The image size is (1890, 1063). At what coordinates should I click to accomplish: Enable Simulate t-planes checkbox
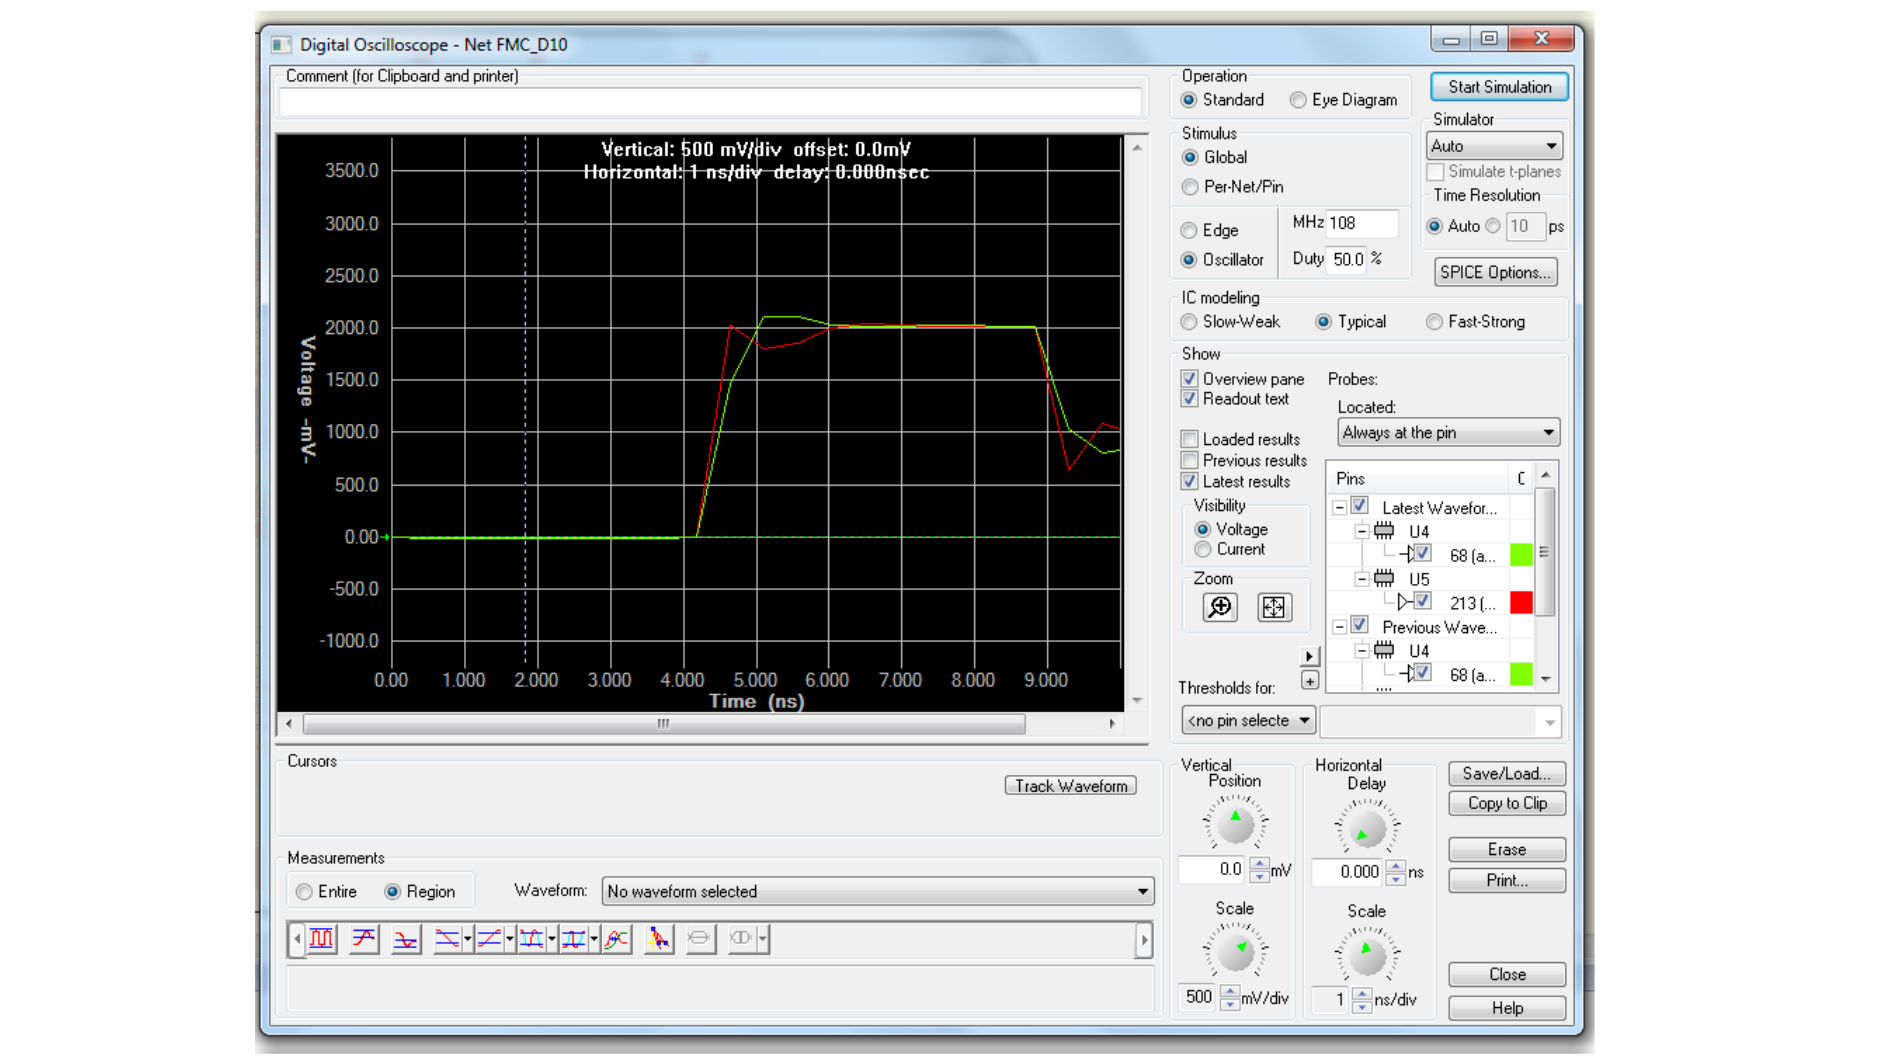(x=1435, y=172)
